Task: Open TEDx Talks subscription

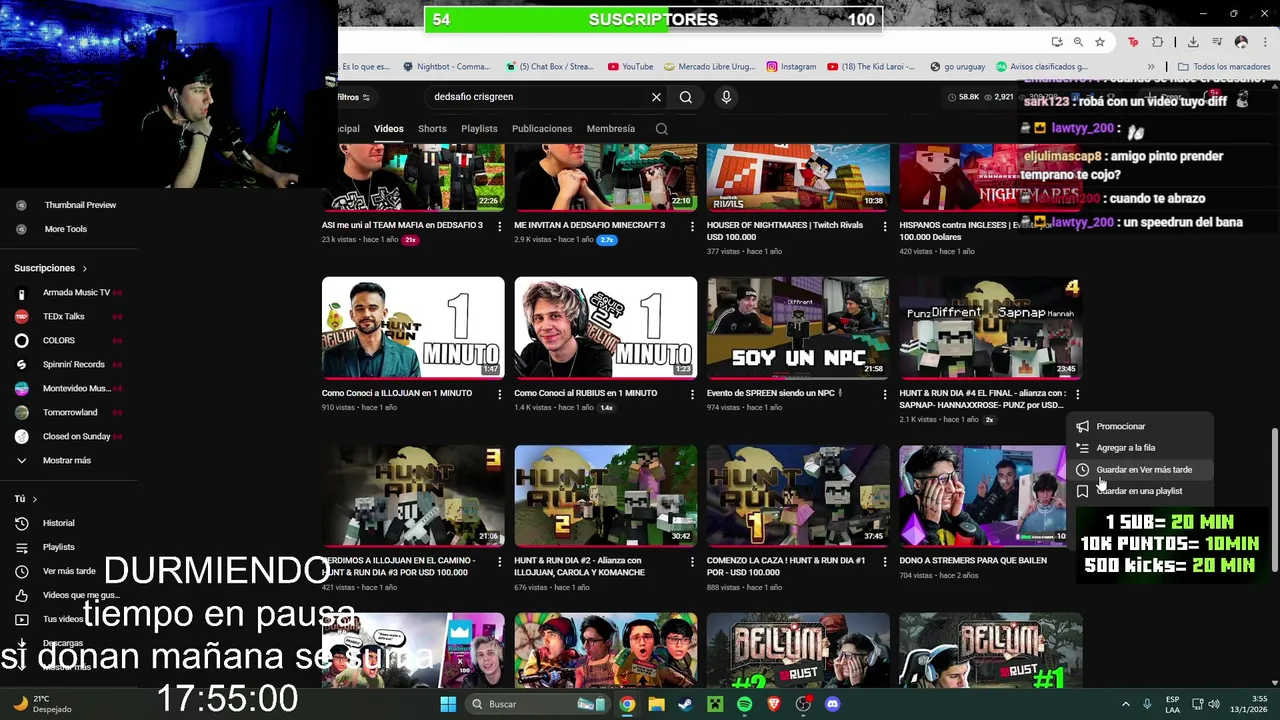Action: click(64, 316)
